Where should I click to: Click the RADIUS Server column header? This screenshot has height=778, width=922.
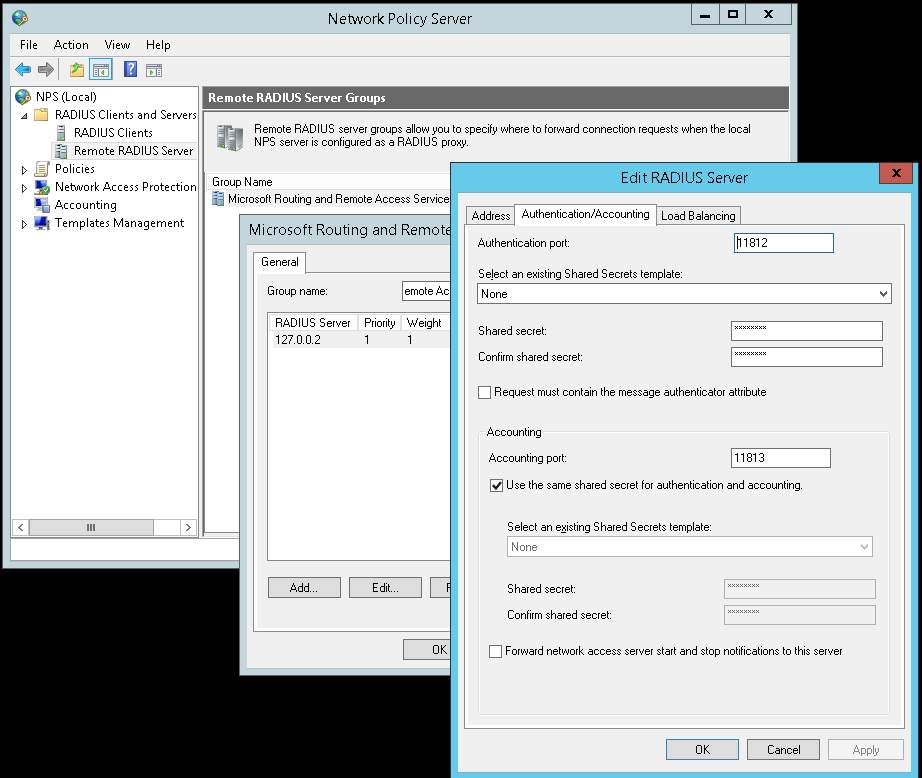pyautogui.click(x=313, y=323)
